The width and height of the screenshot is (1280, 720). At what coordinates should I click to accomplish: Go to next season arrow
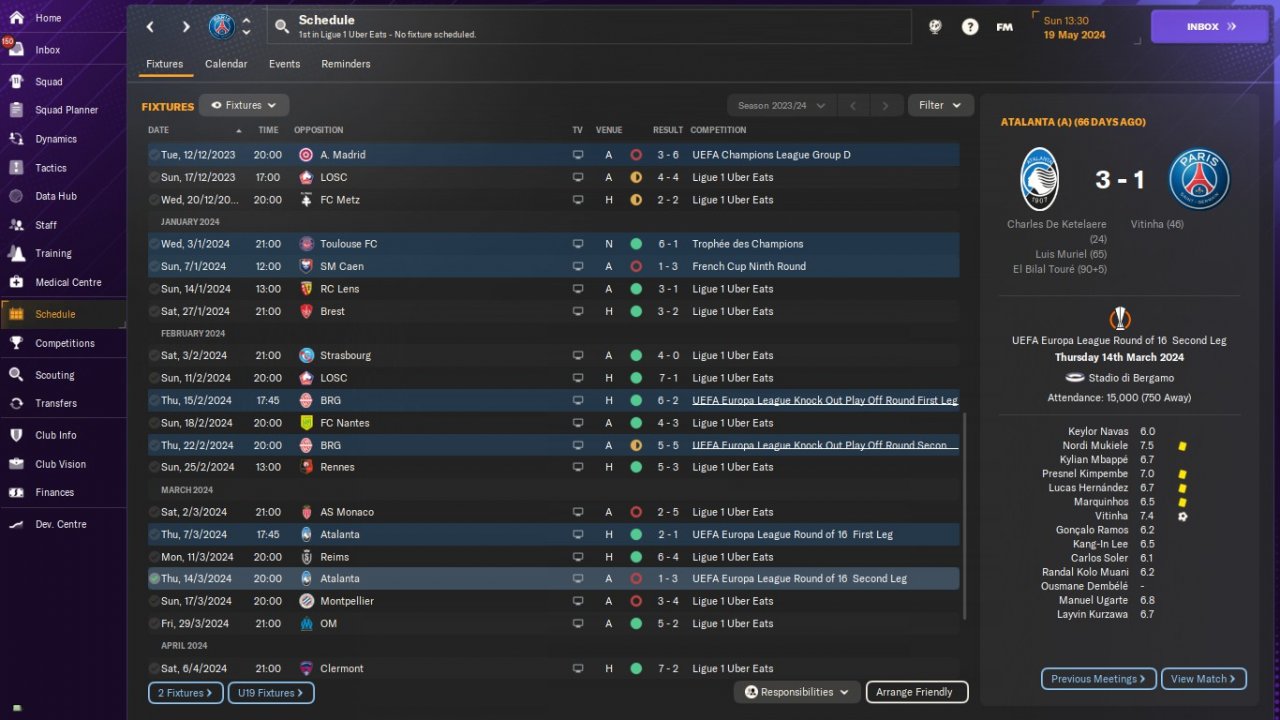(885, 105)
